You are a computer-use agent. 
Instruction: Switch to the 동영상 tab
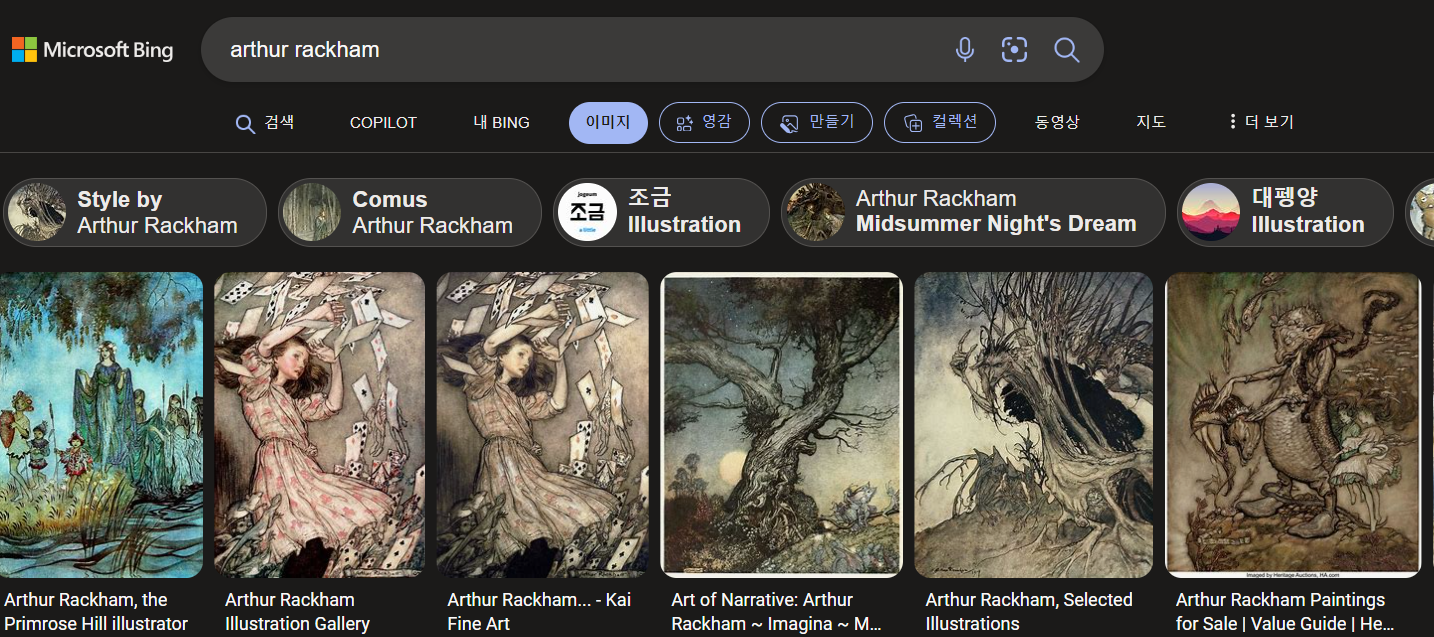pos(1057,123)
